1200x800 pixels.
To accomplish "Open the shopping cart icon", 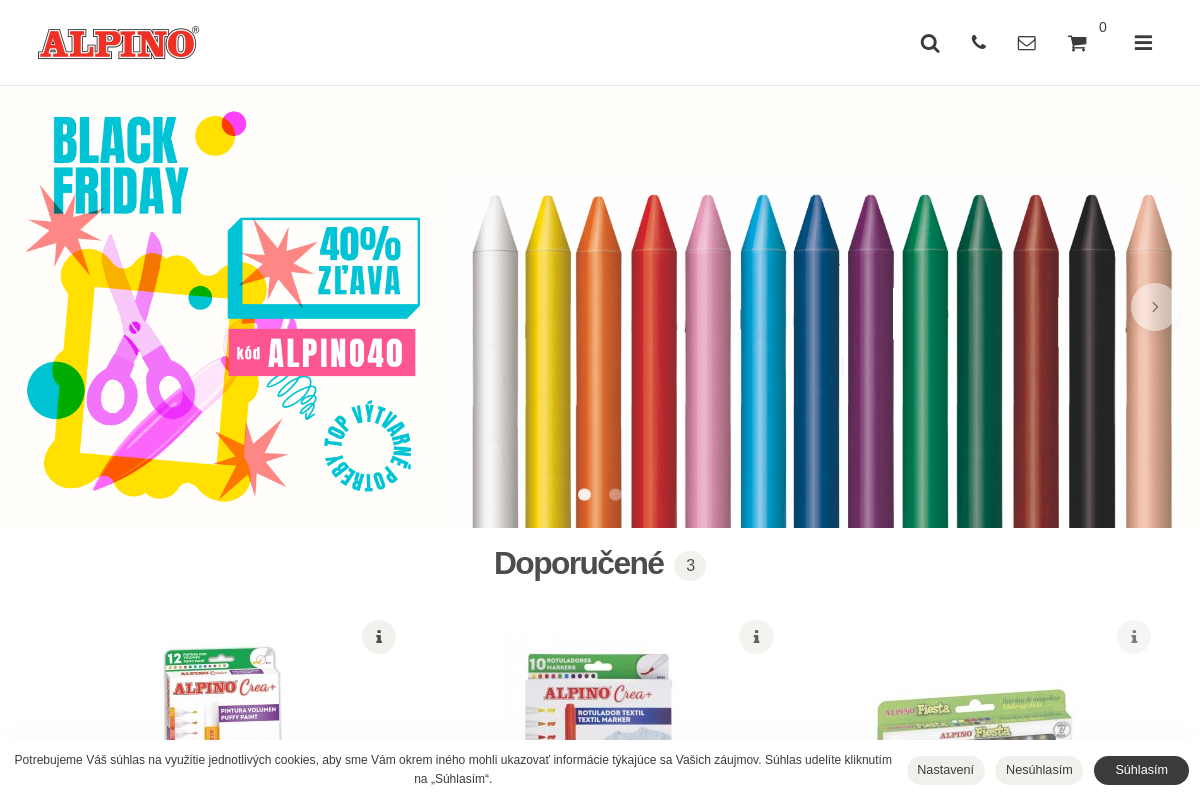I will pos(1077,43).
